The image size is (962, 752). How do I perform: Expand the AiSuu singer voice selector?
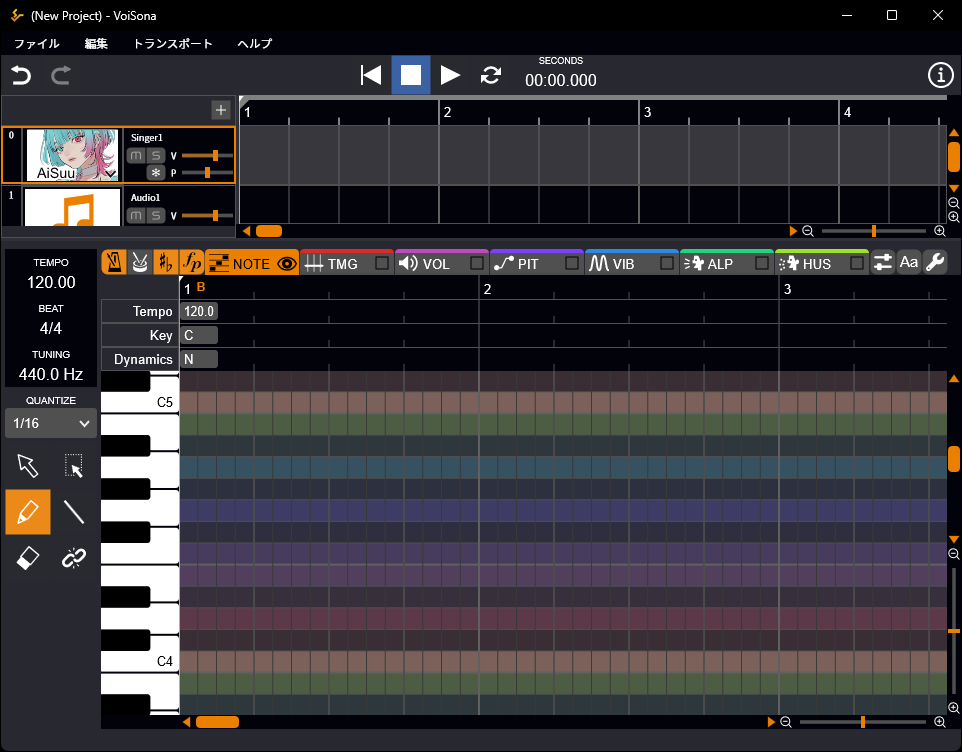coord(109,173)
